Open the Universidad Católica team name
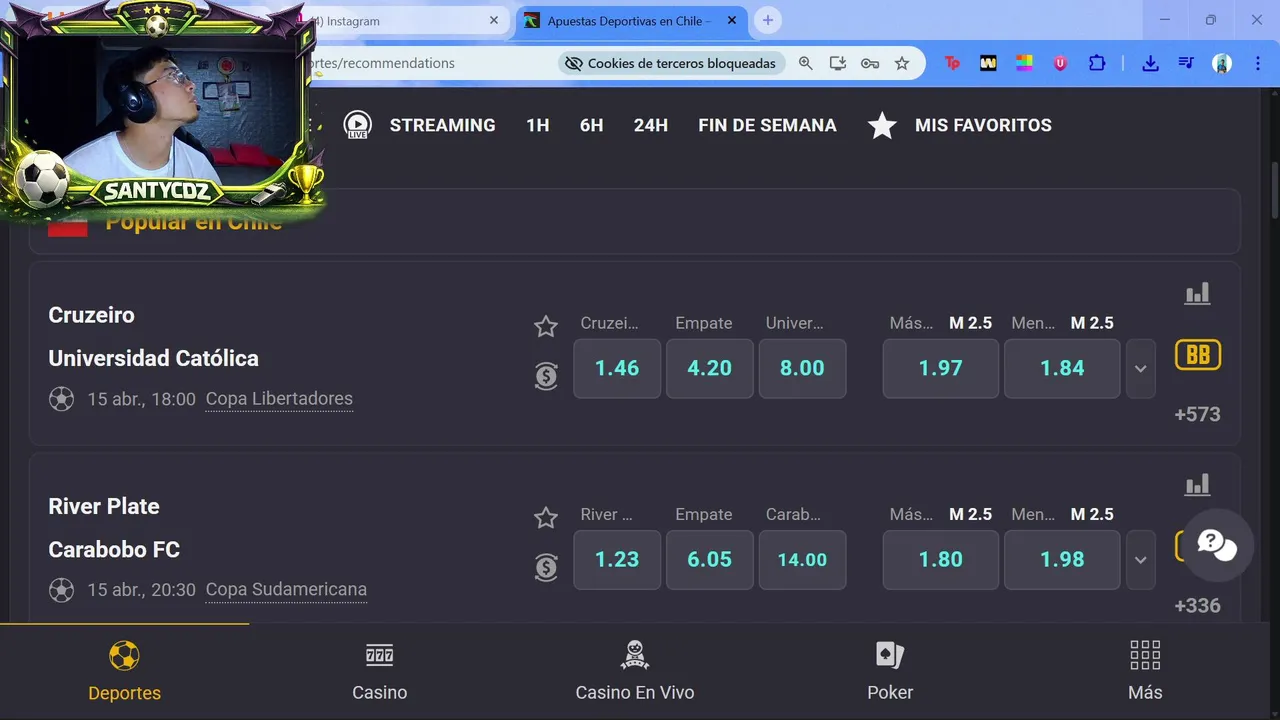Image resolution: width=1280 pixels, height=720 pixels. (153, 358)
